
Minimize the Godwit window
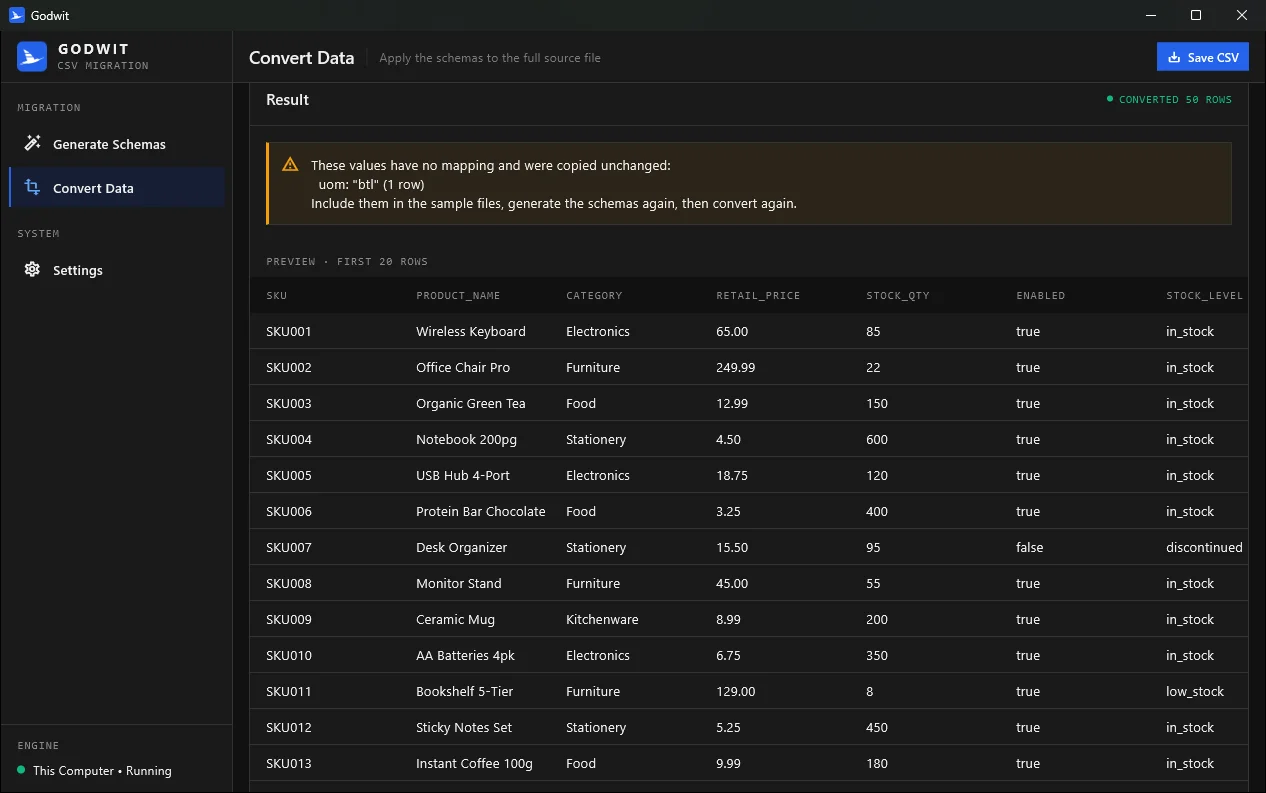point(1150,15)
